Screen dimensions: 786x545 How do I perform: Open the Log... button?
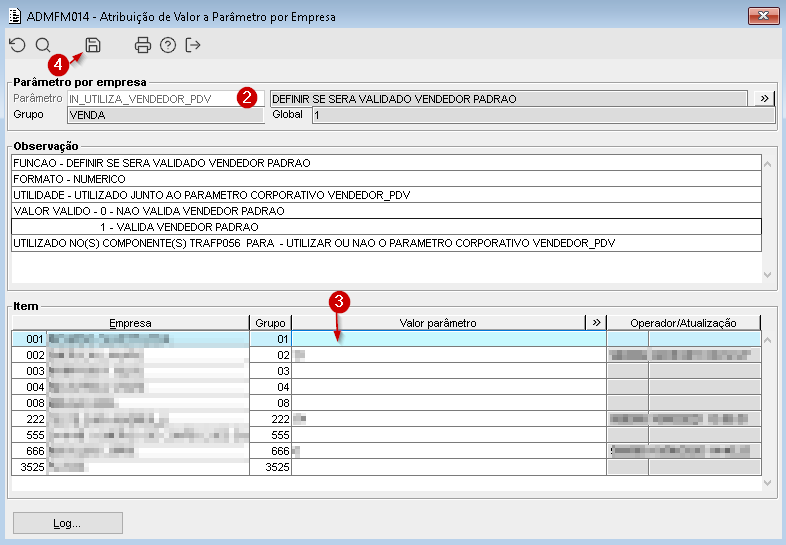point(68,523)
